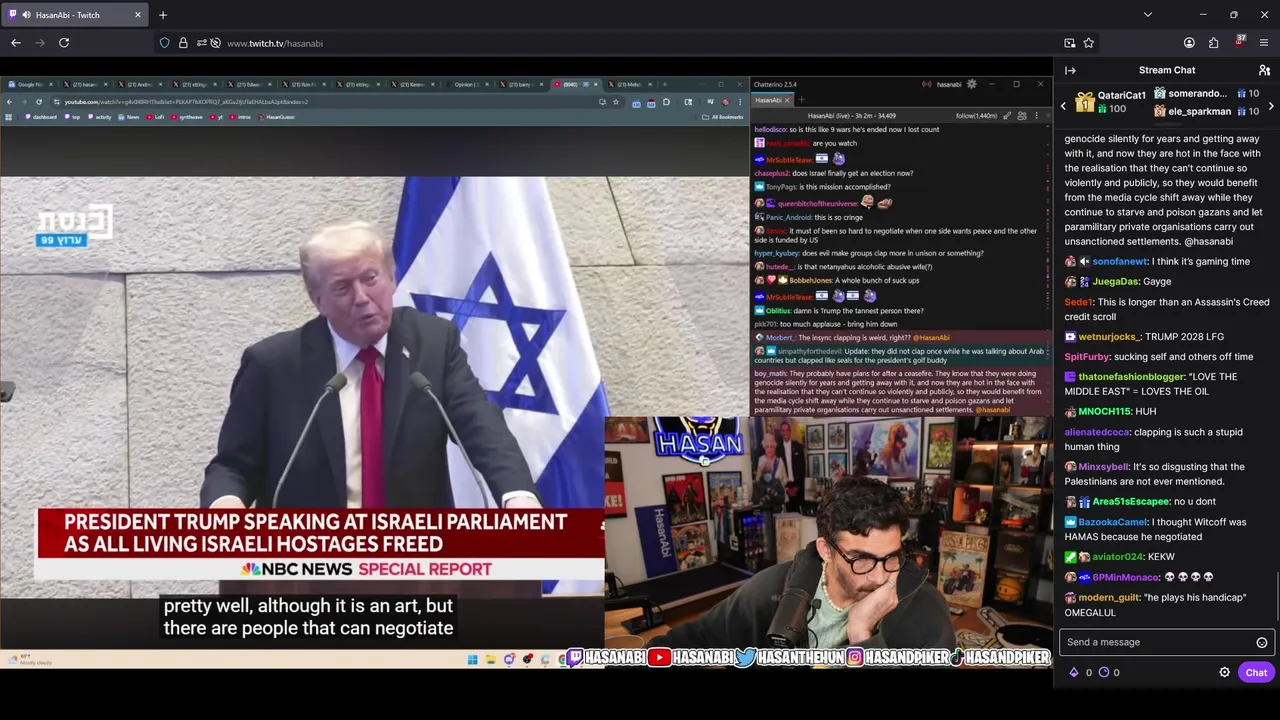The image size is (1280, 720).
Task: Click username 6PMinMonaco in chat
Action: click(x=1125, y=577)
